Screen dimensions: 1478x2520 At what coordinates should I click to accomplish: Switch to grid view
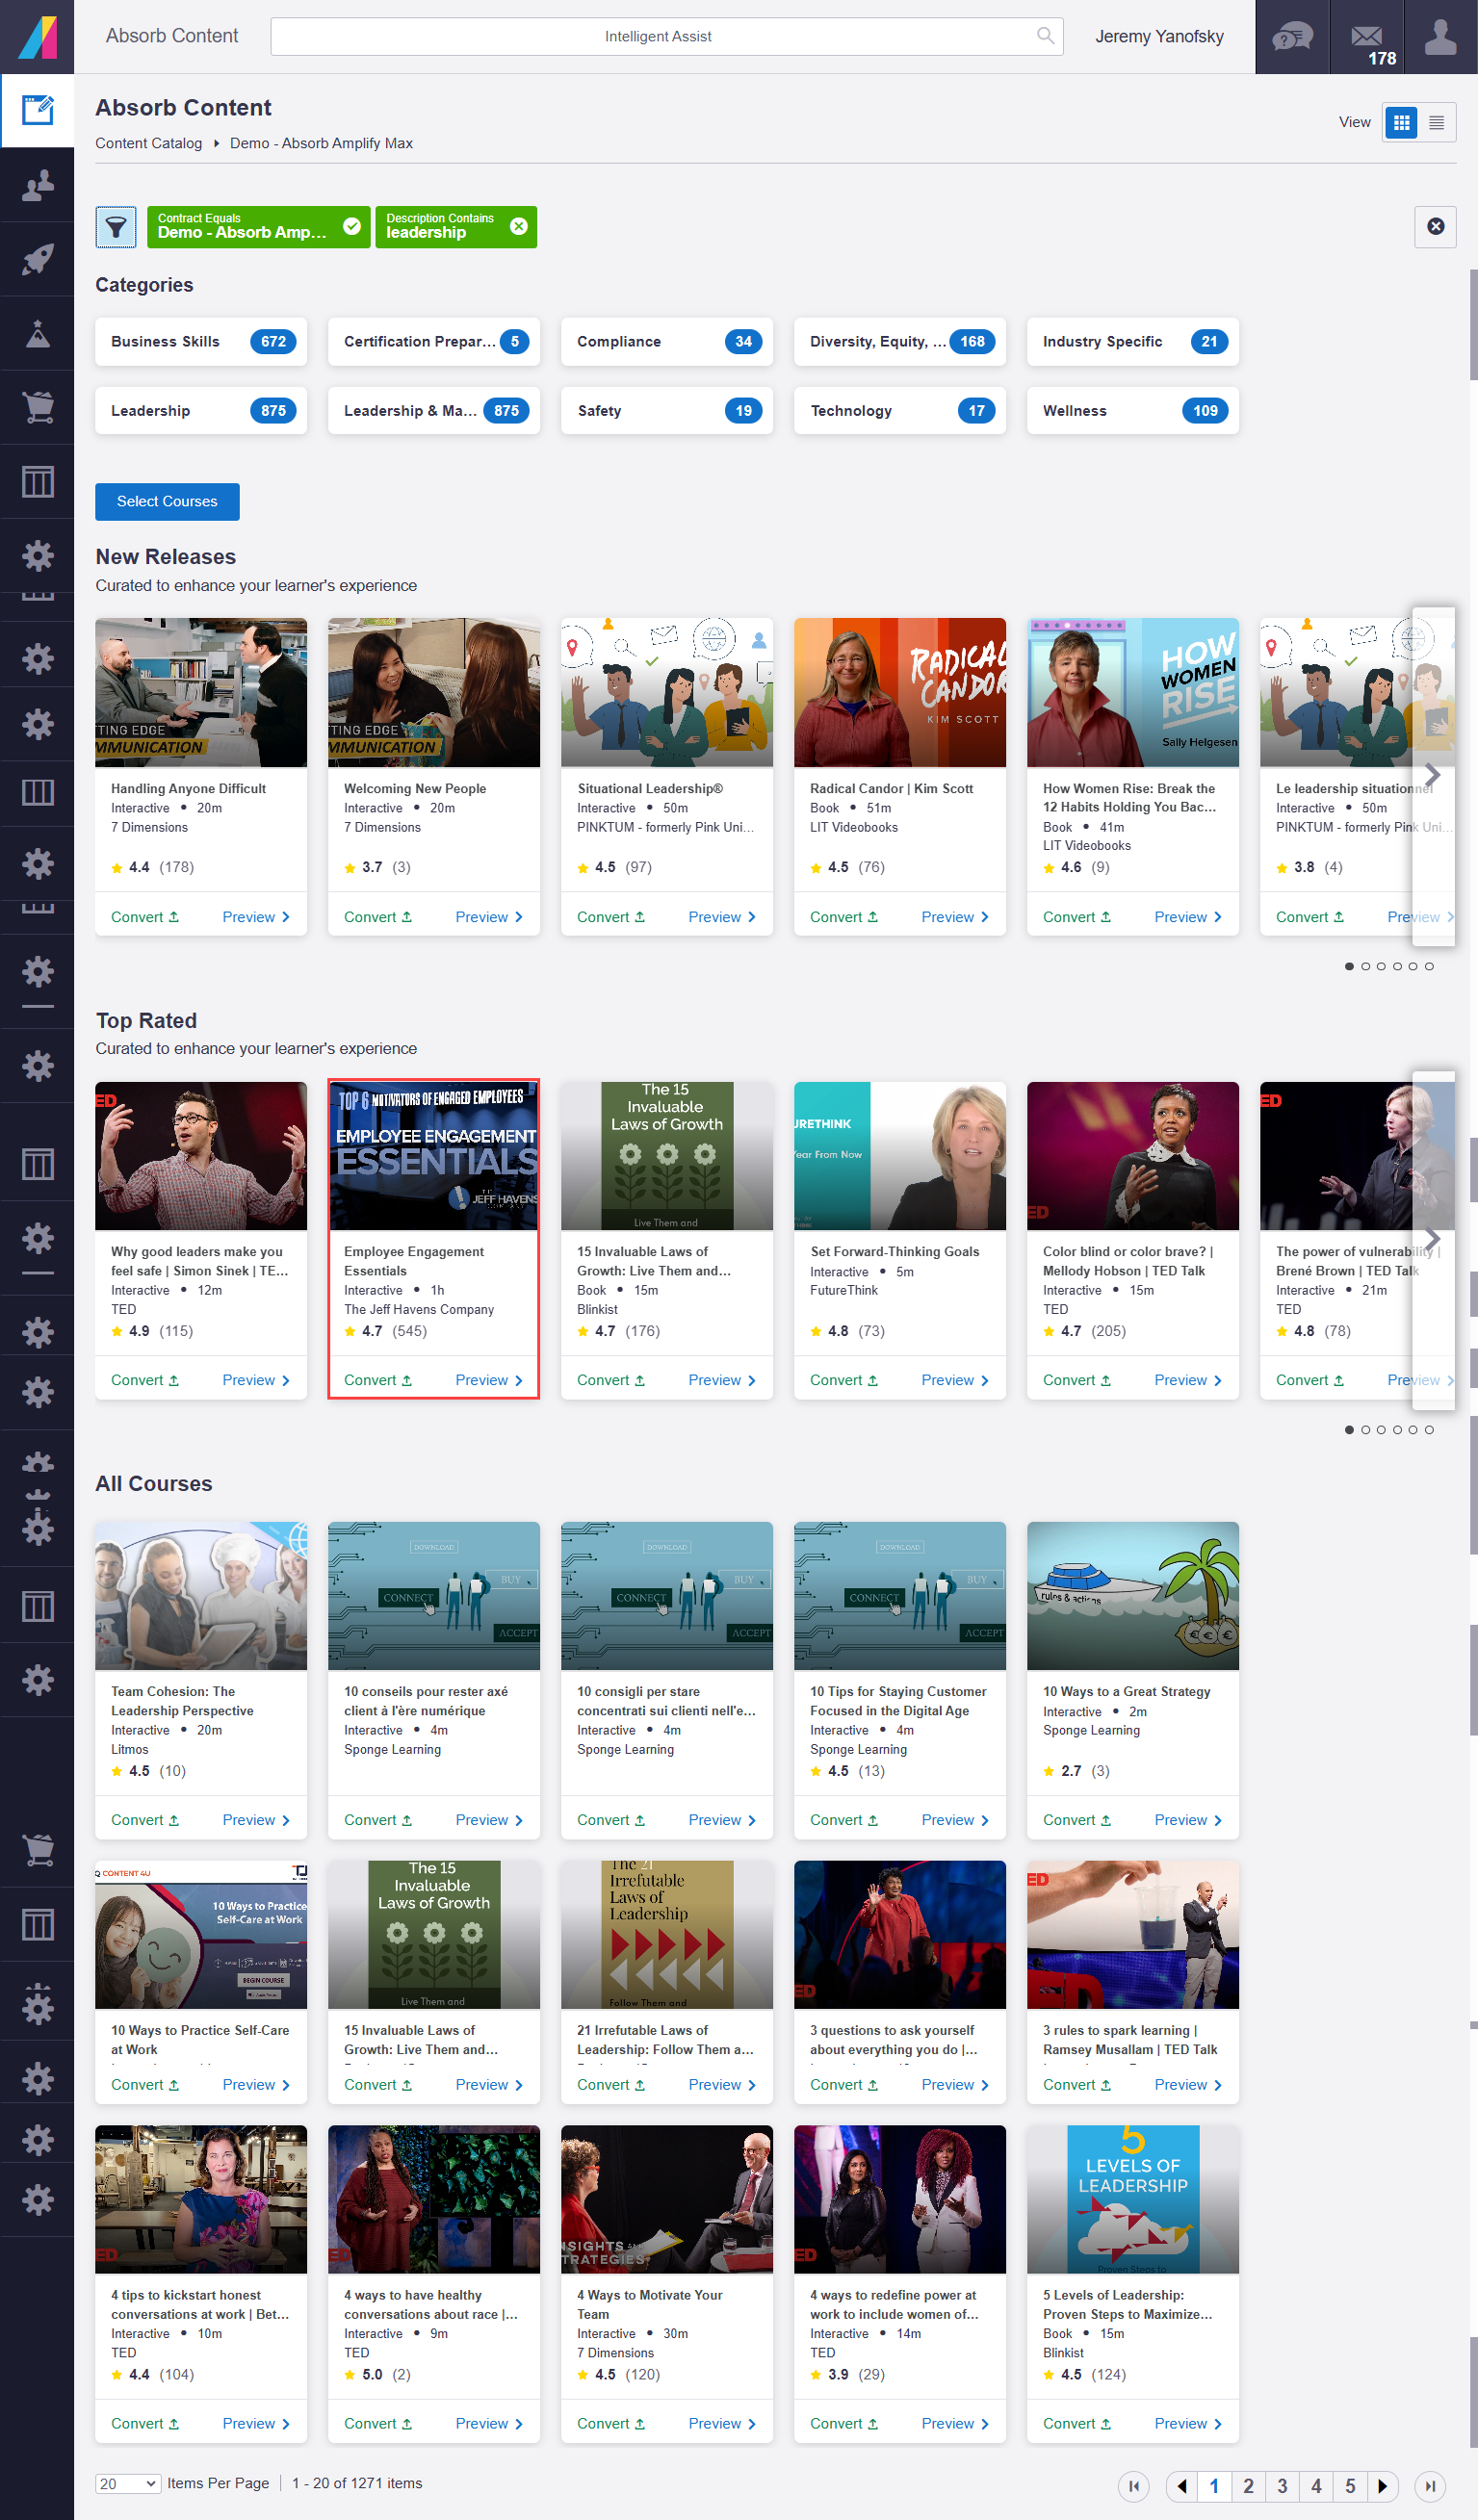[x=1401, y=122]
